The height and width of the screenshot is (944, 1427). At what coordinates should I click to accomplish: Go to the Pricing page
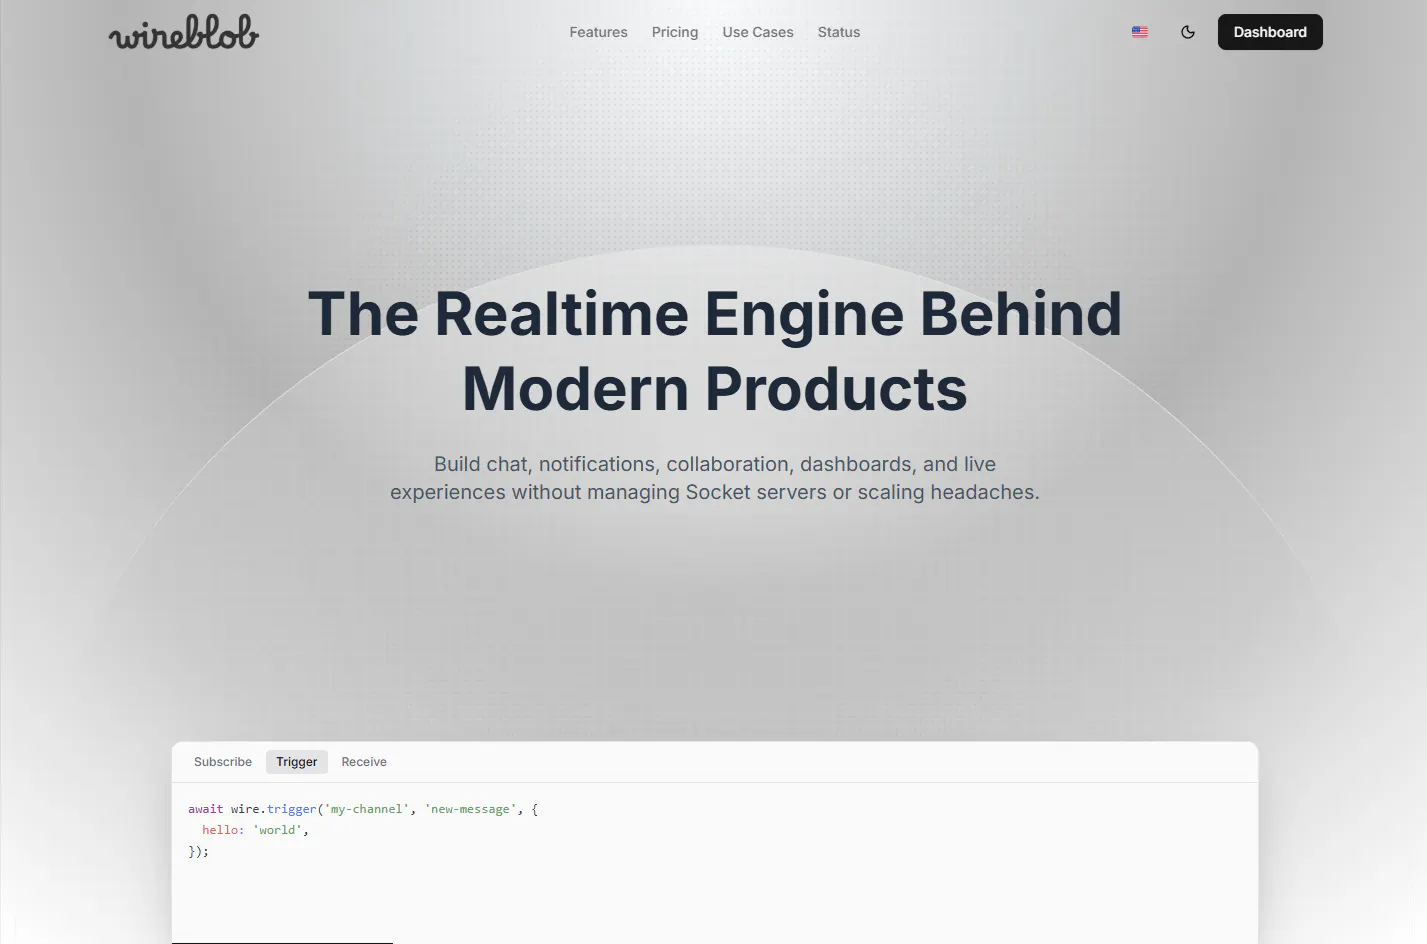(675, 32)
